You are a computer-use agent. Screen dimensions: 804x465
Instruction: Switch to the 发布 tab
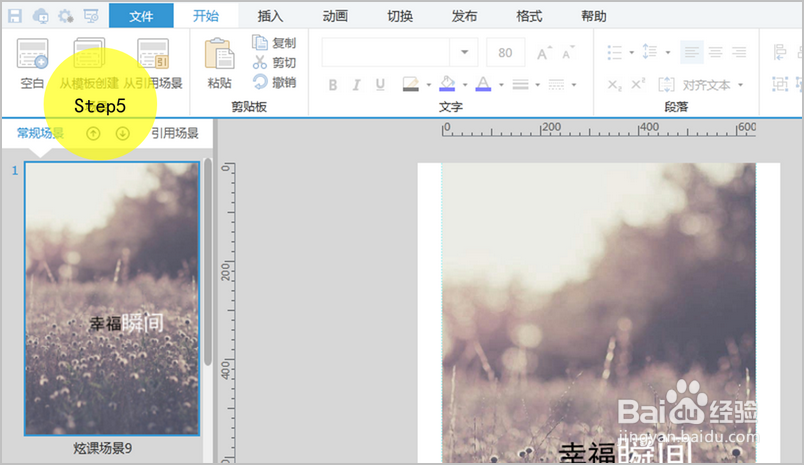point(464,16)
